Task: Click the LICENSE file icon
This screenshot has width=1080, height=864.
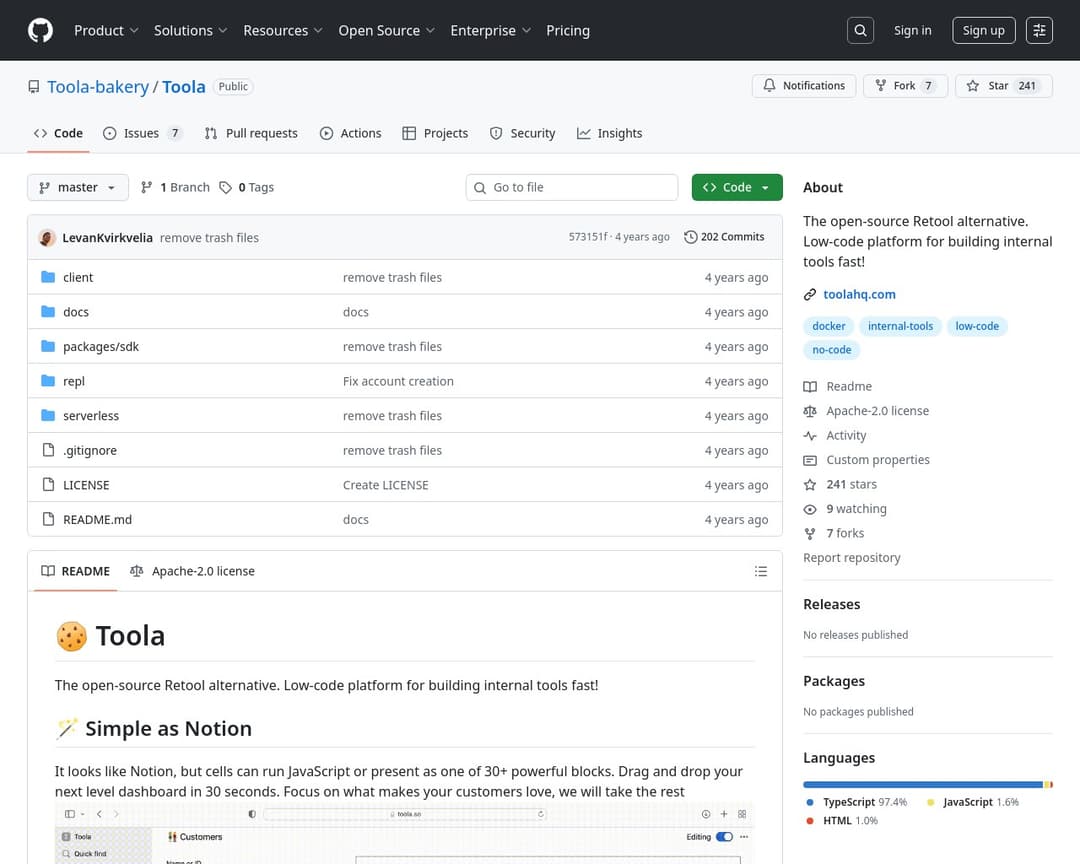Action: click(48, 485)
